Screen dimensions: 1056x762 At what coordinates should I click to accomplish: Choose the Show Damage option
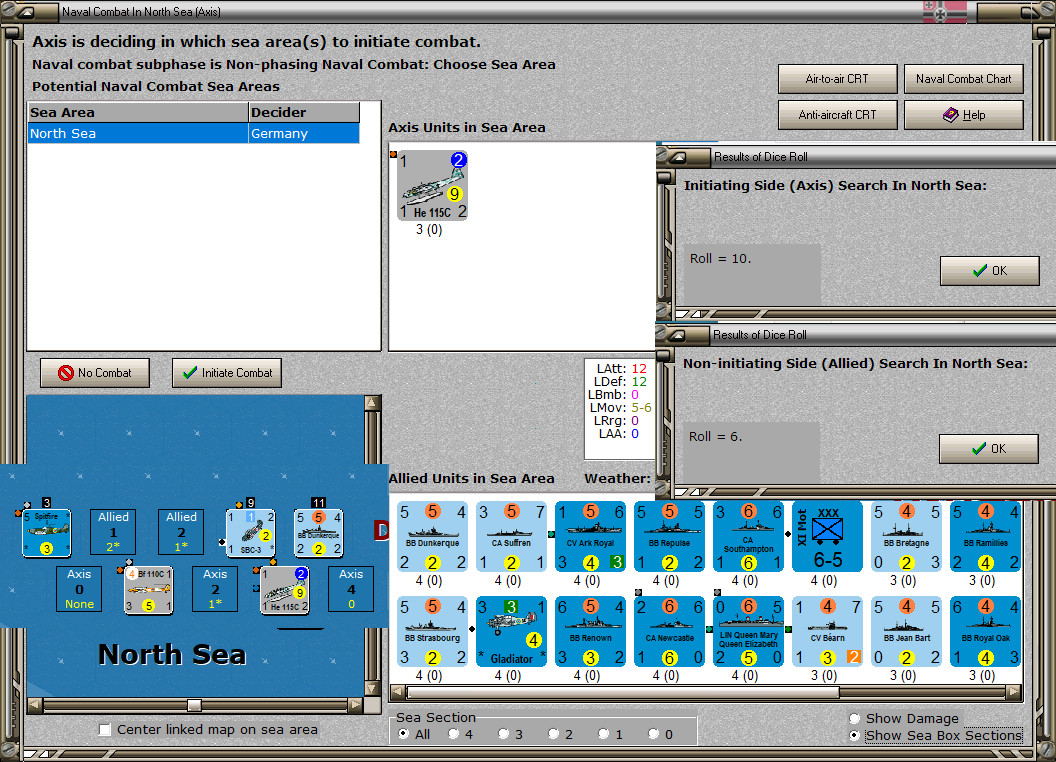pos(855,718)
